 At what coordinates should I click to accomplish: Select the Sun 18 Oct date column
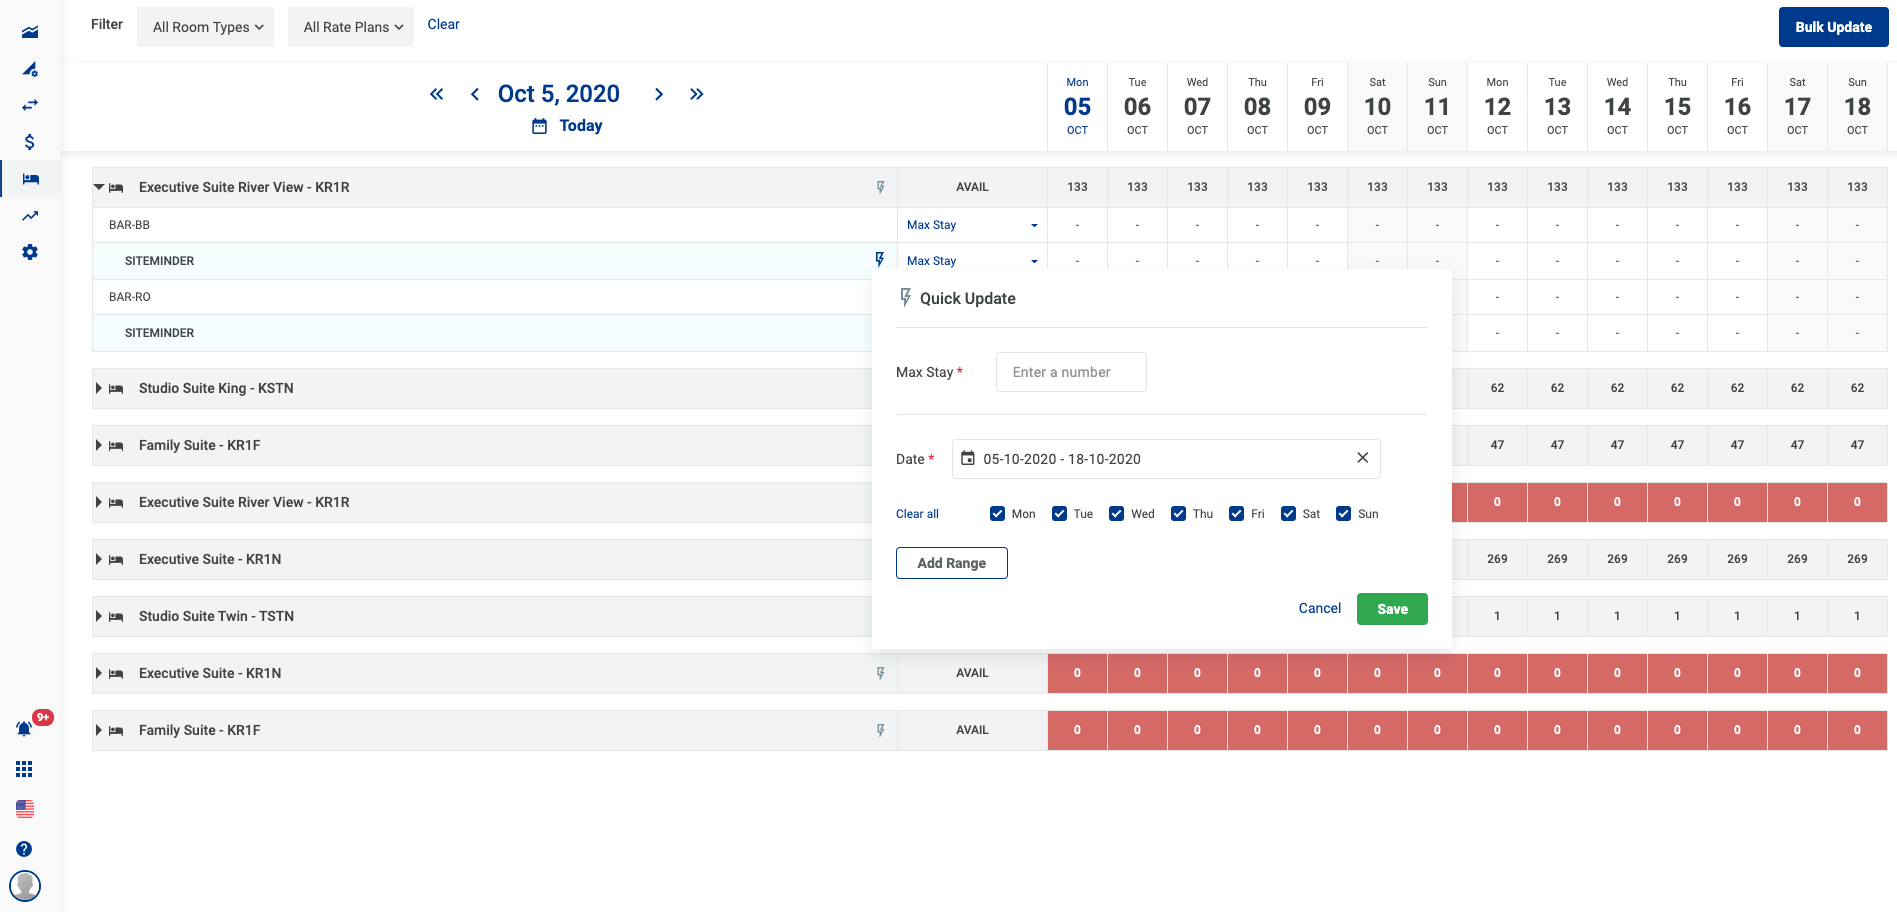click(1857, 106)
